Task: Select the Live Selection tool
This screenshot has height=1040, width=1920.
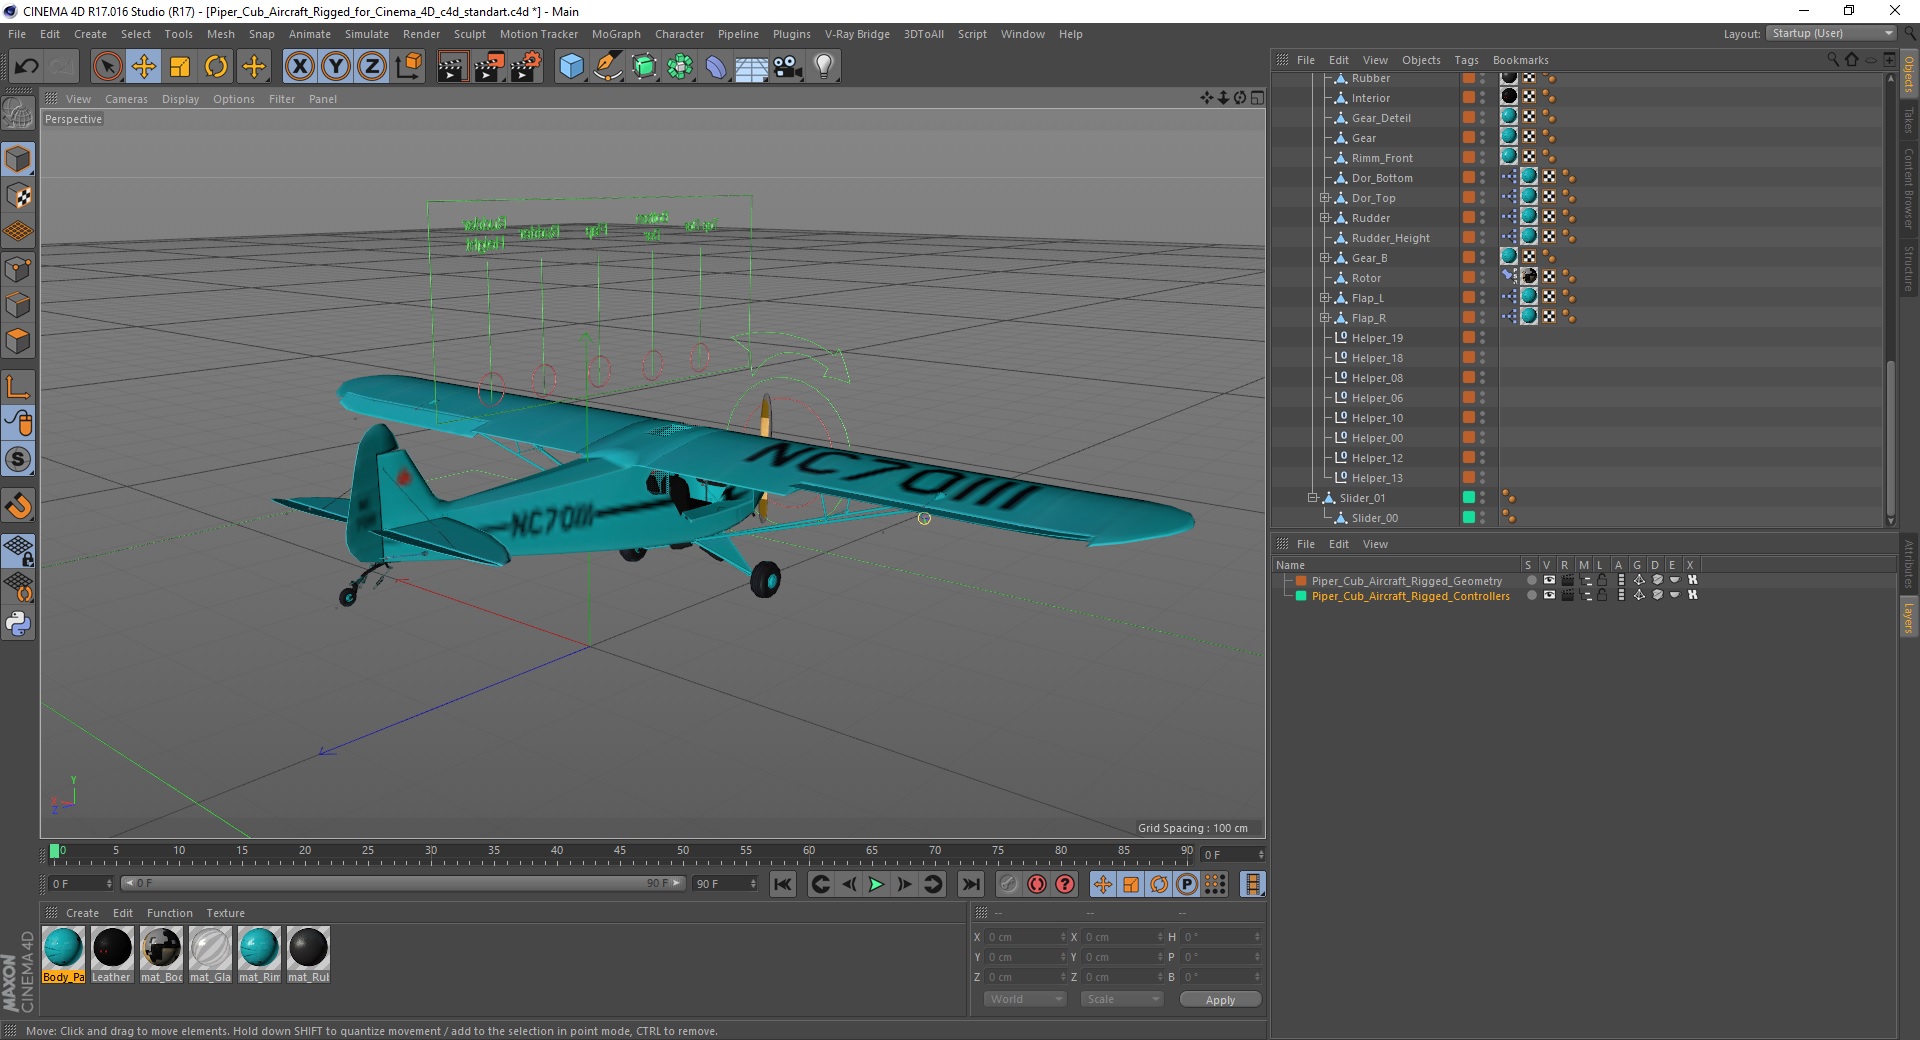Action: [107, 67]
